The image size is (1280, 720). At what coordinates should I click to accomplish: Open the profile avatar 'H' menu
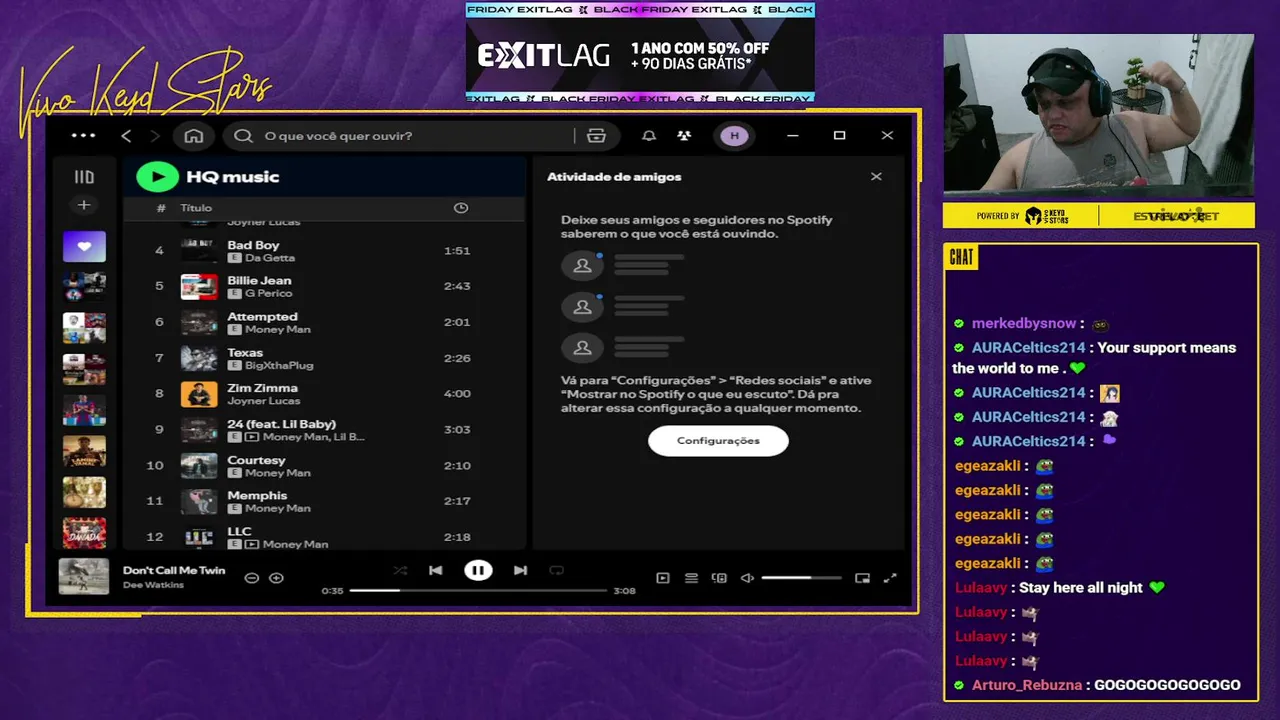734,136
